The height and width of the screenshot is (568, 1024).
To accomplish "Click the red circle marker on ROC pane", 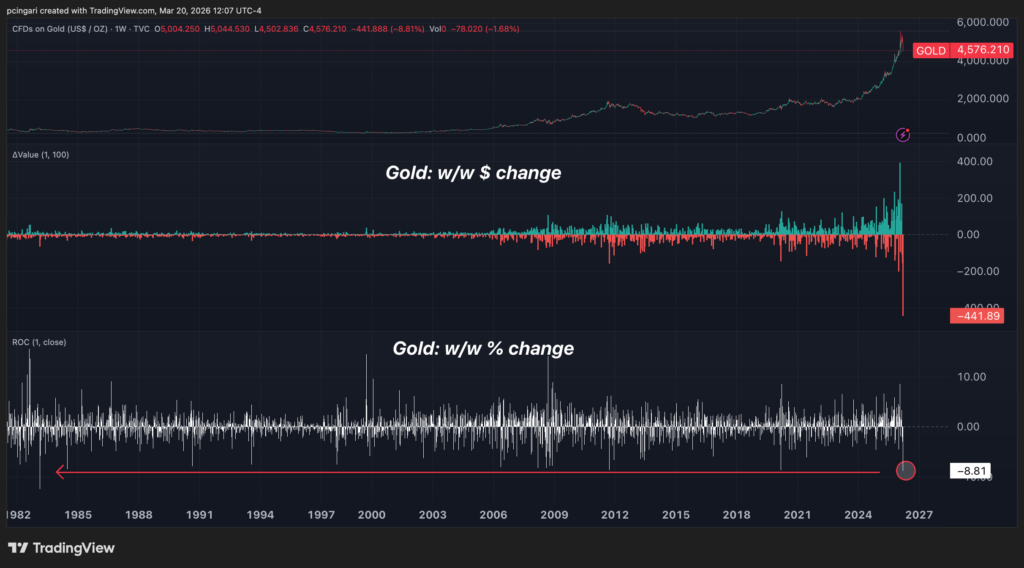I will [x=905, y=470].
